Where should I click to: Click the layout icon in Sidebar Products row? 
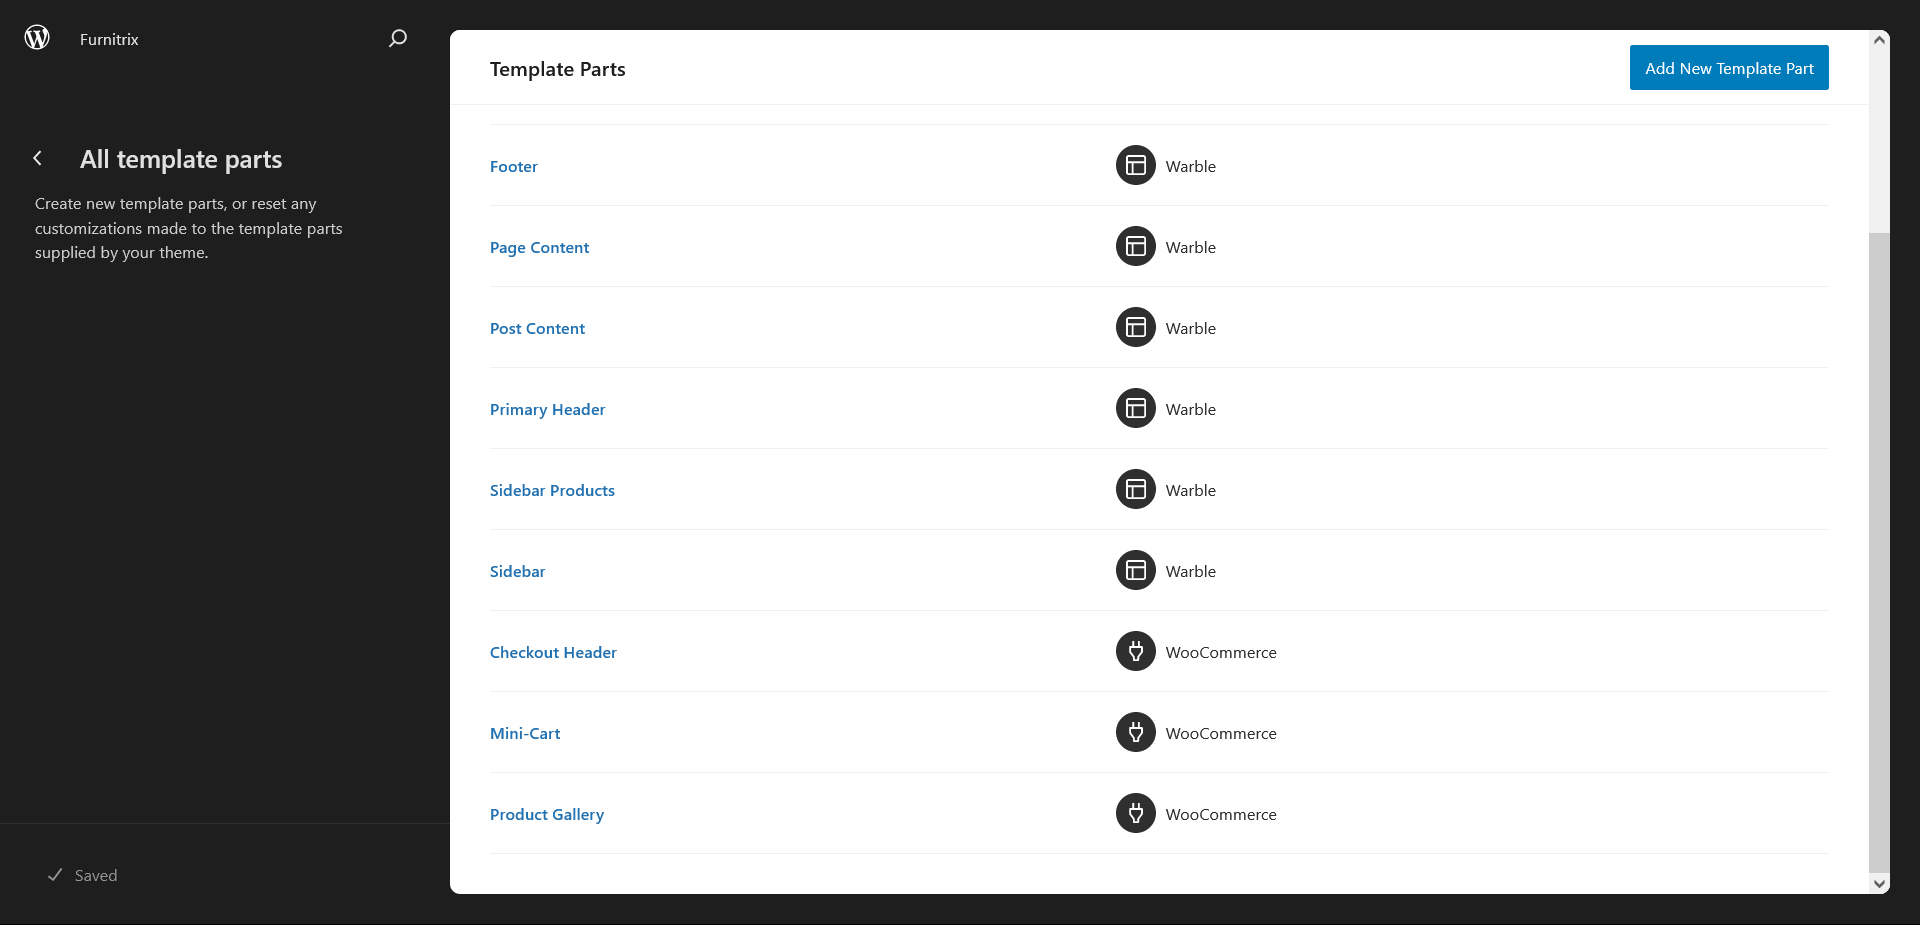click(1135, 490)
